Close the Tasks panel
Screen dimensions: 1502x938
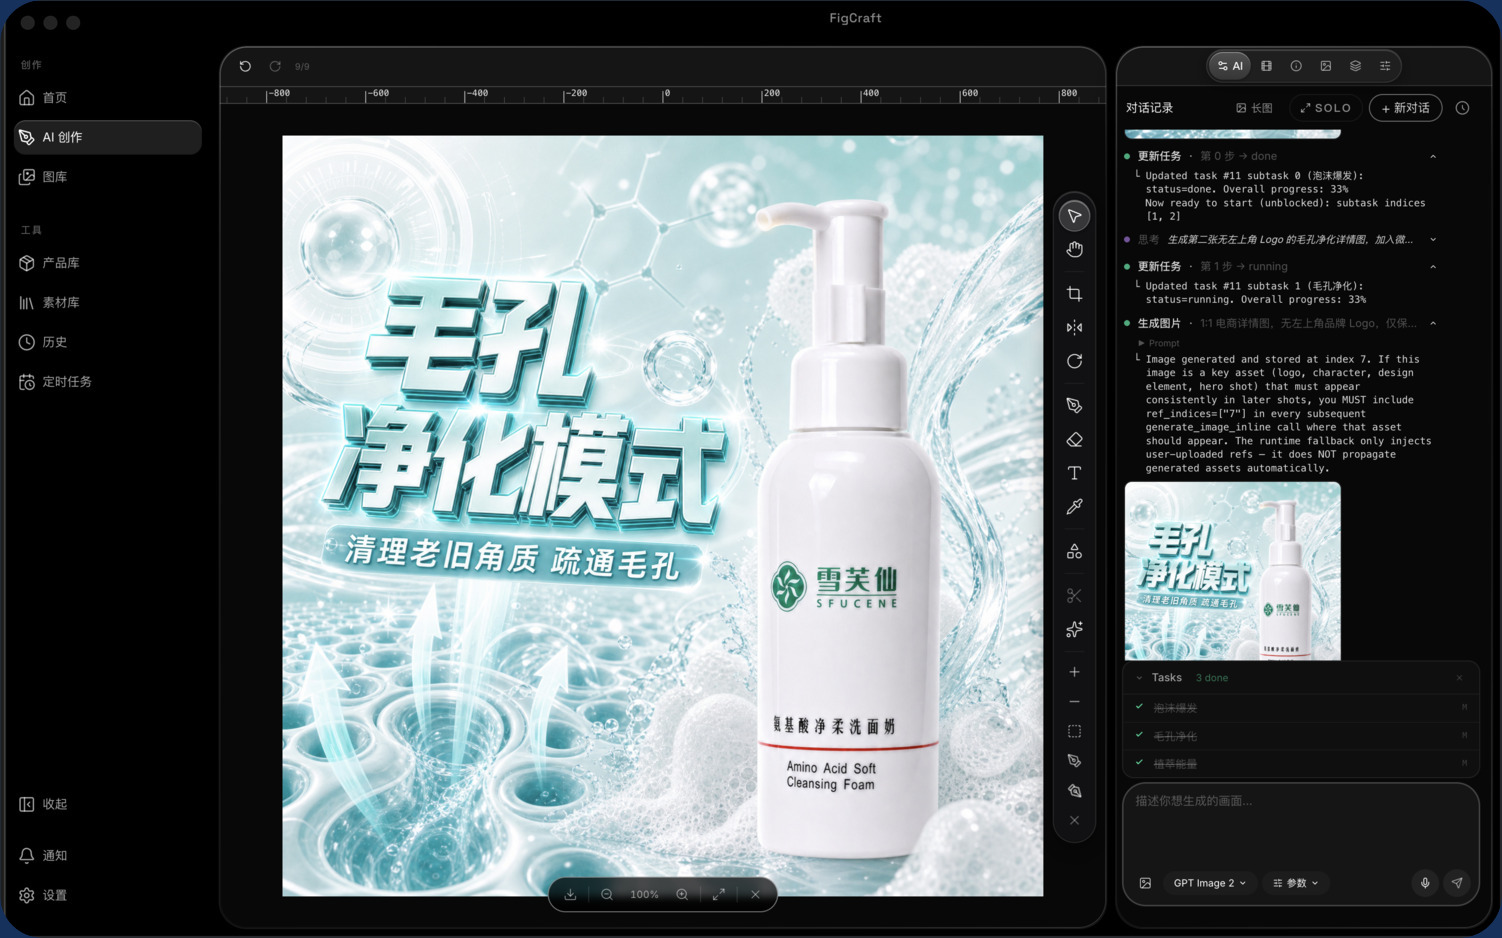[1460, 678]
